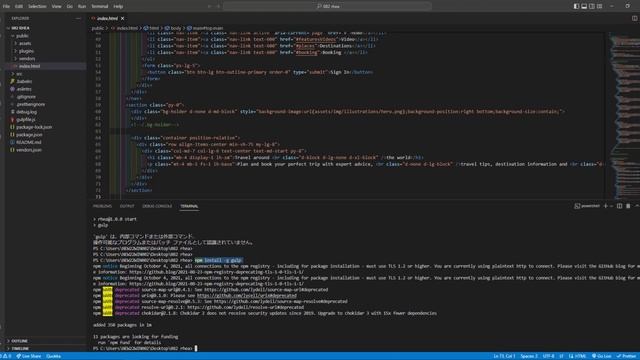Open README.md file
The image size is (640, 360).
(29, 142)
